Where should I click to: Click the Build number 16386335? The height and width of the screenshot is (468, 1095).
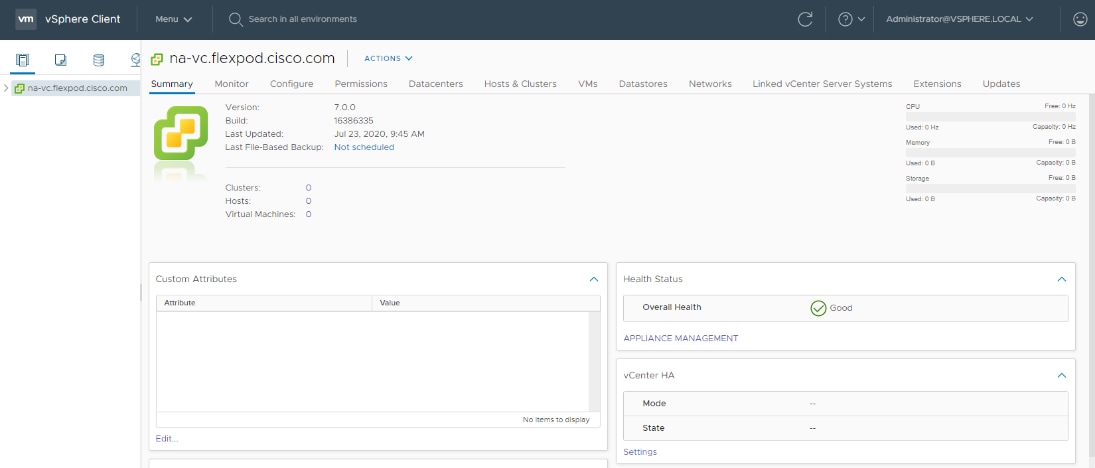click(x=353, y=121)
